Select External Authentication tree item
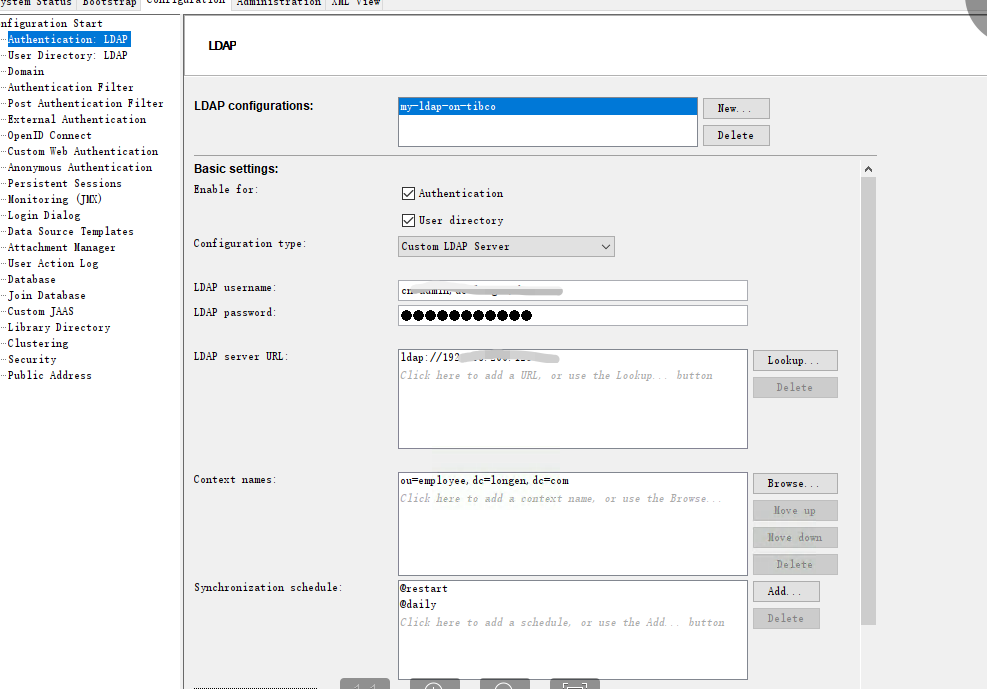 (x=77, y=120)
